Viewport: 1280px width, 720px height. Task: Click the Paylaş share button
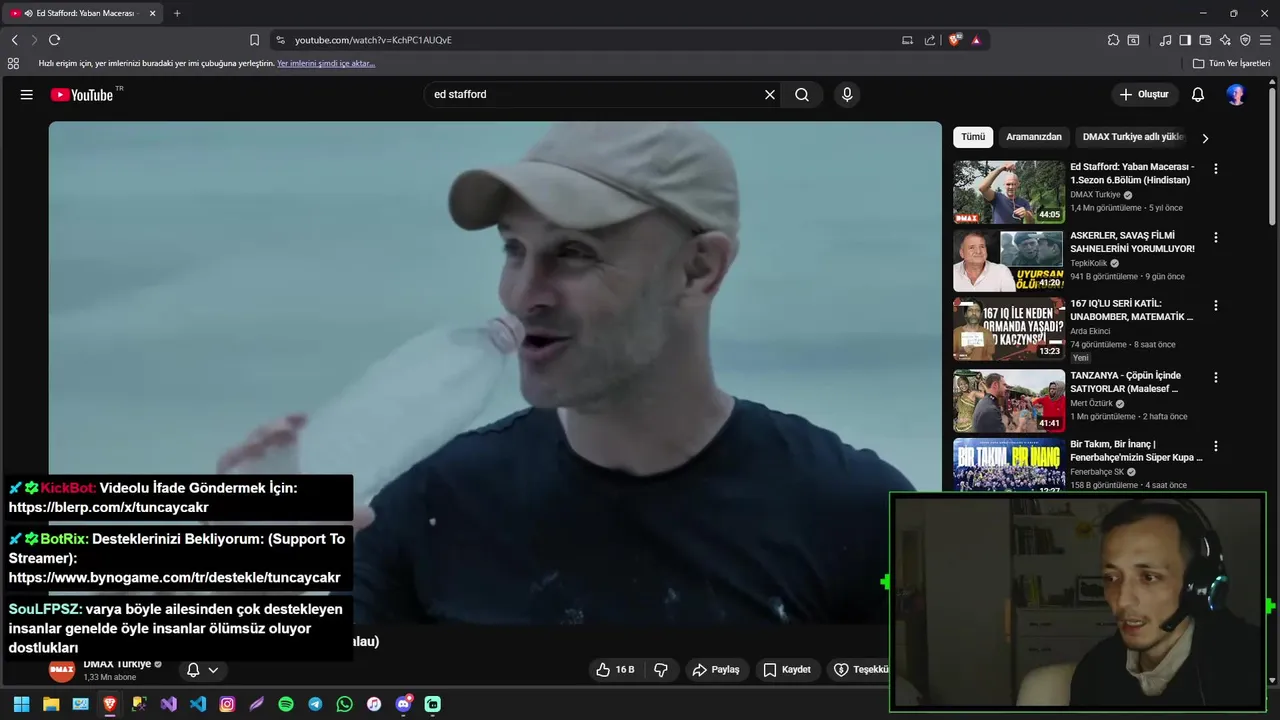[716, 670]
